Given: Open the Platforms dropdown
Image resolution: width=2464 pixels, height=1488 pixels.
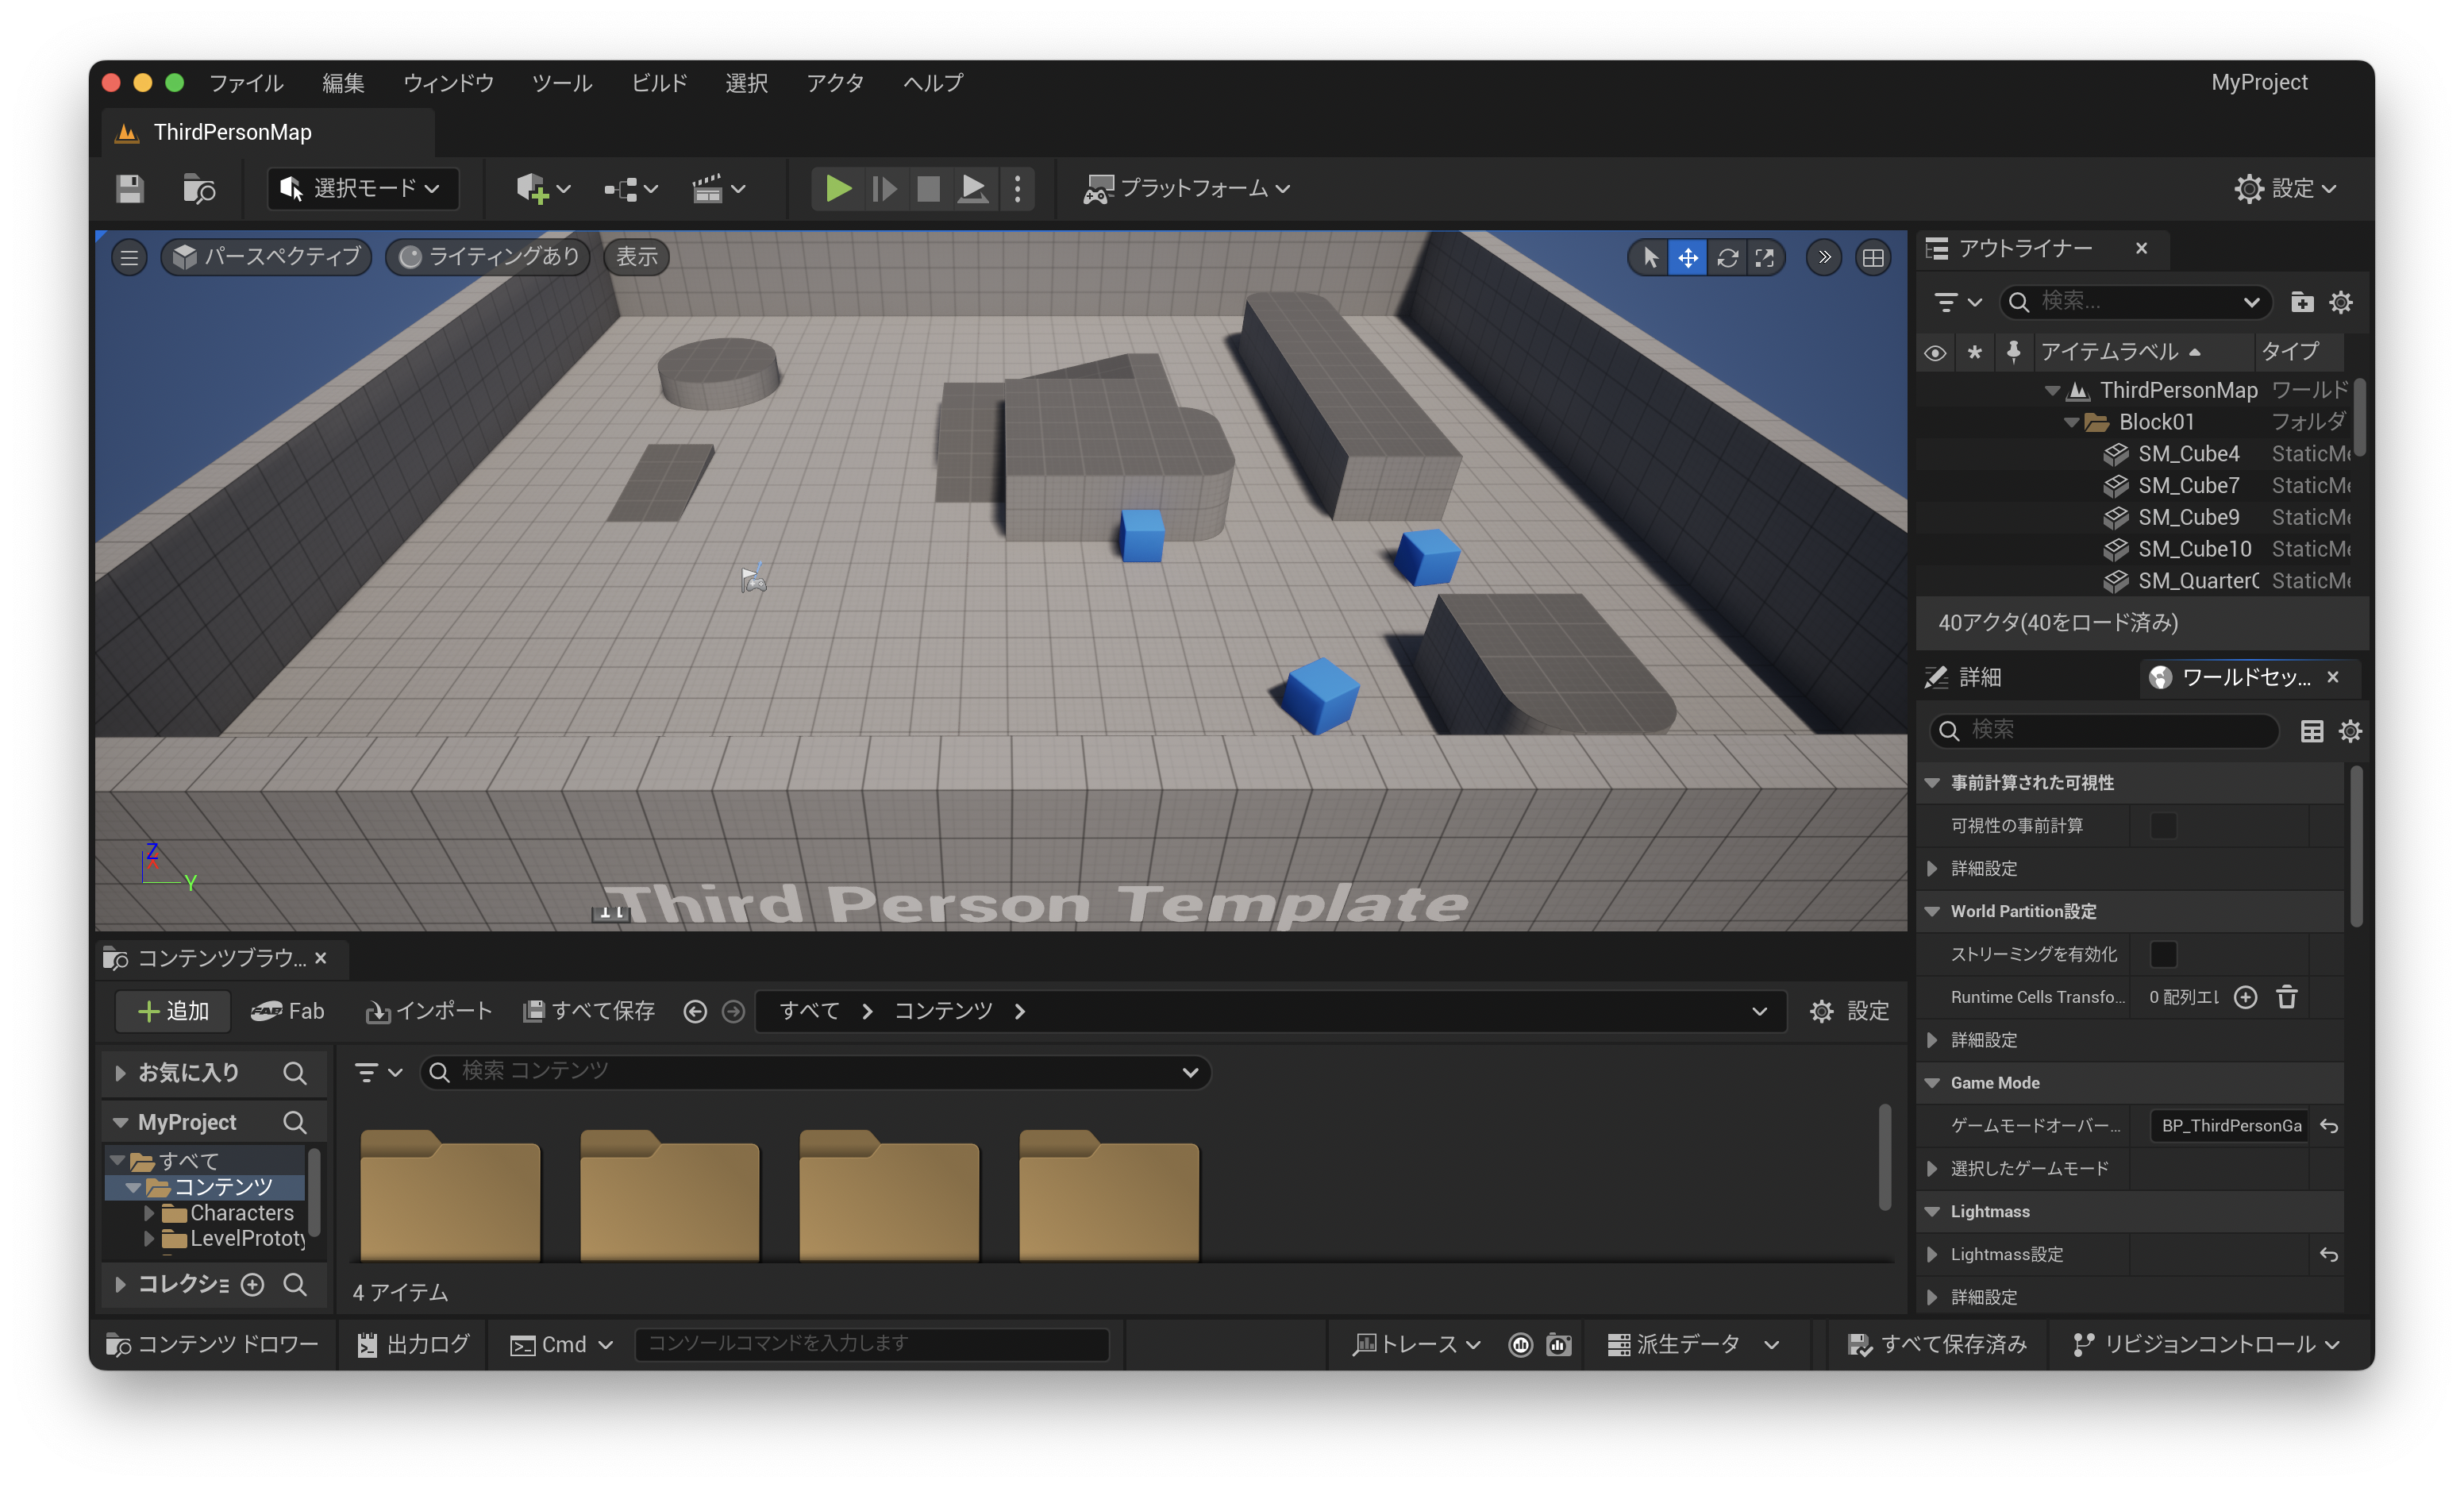Looking at the screenshot, I should [x=1187, y=188].
